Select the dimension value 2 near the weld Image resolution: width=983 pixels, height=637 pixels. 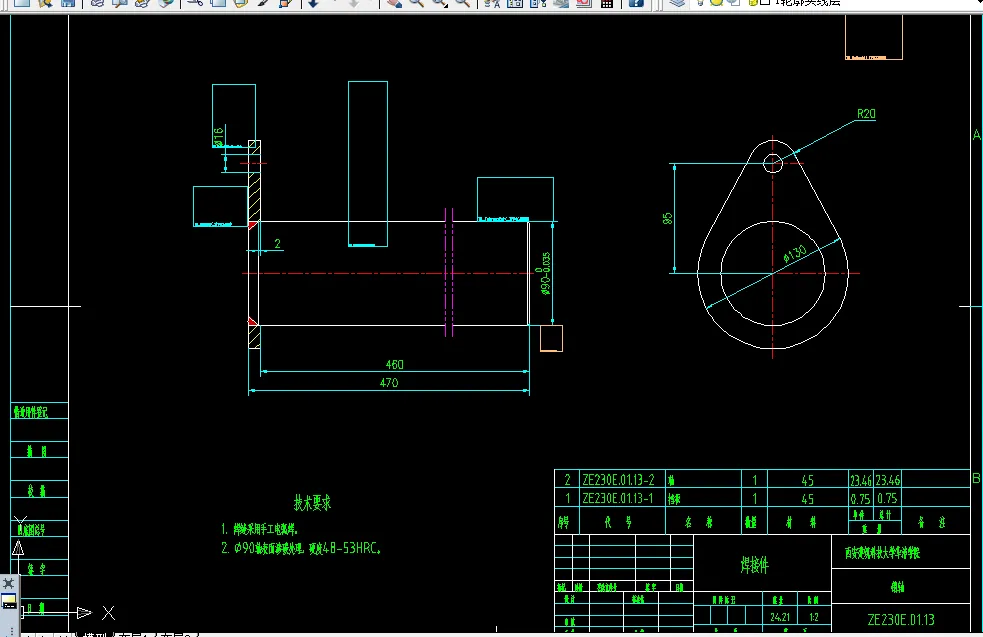[x=277, y=244]
